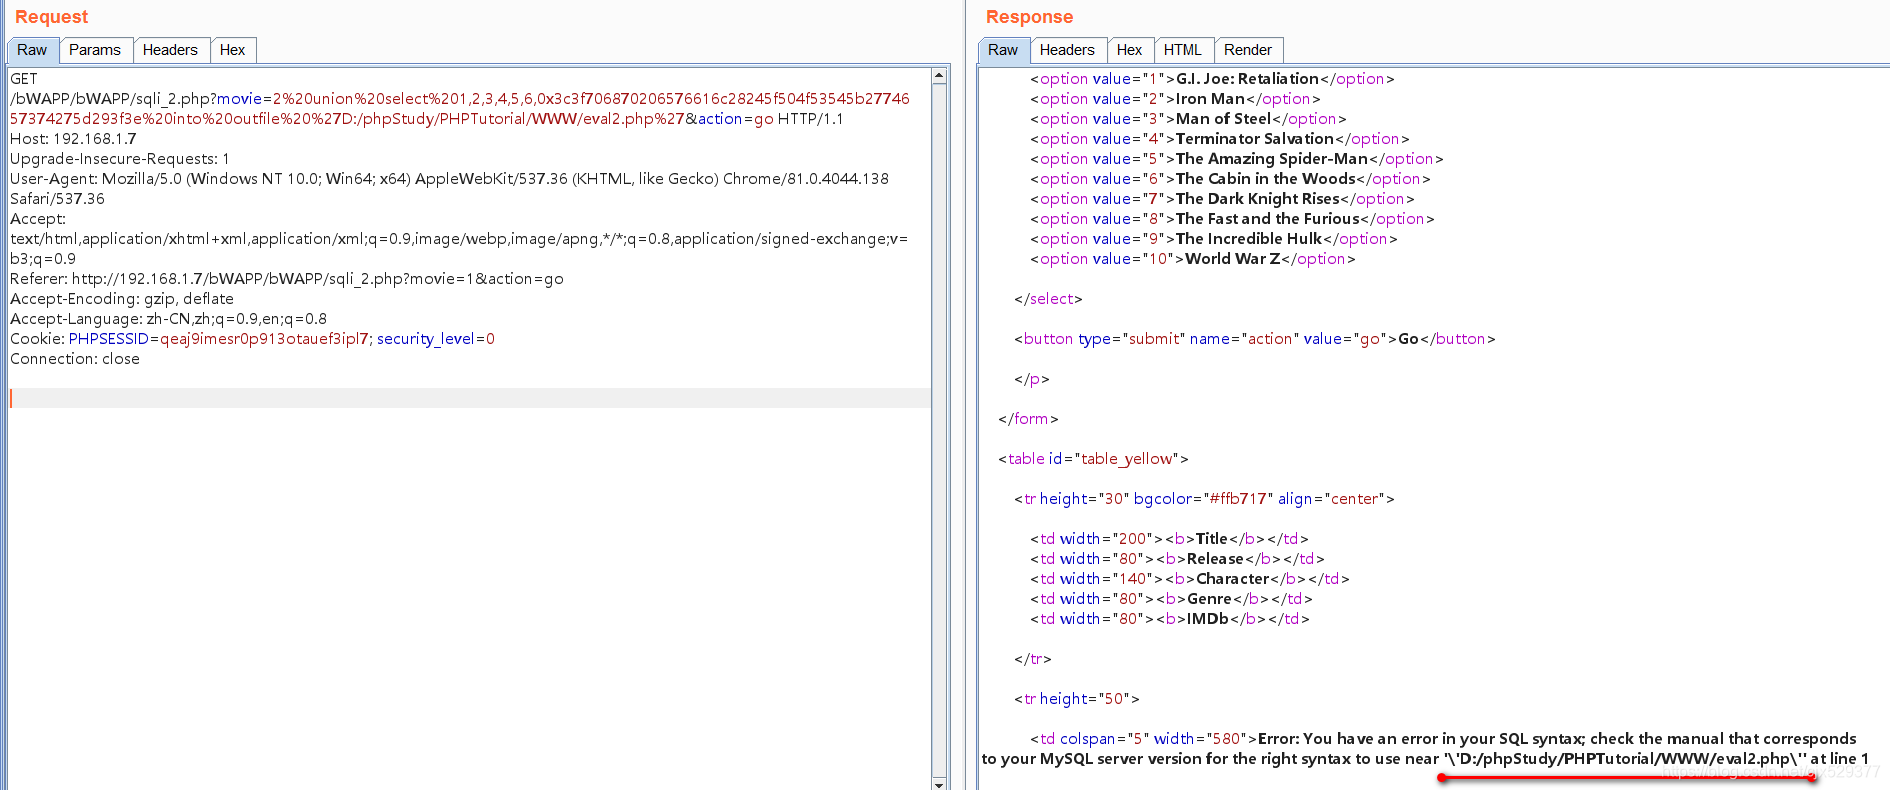Click the PHPSESSID cookie value
The height and width of the screenshot is (790, 1890).
click(x=264, y=339)
